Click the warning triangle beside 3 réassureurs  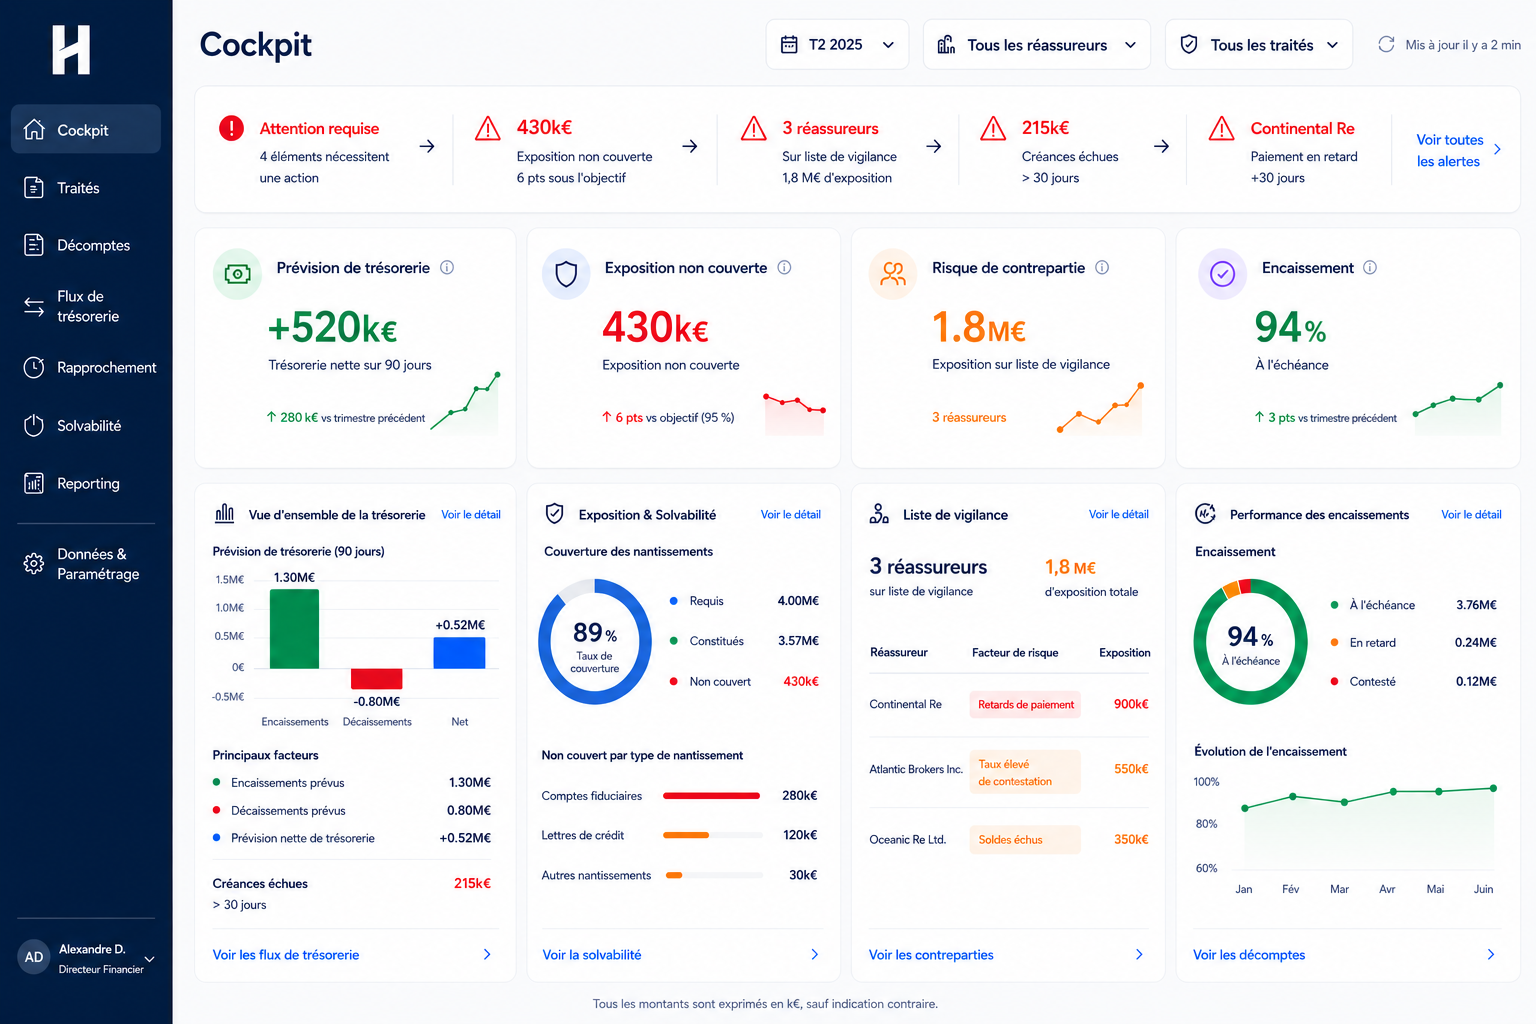pyautogui.click(x=753, y=128)
